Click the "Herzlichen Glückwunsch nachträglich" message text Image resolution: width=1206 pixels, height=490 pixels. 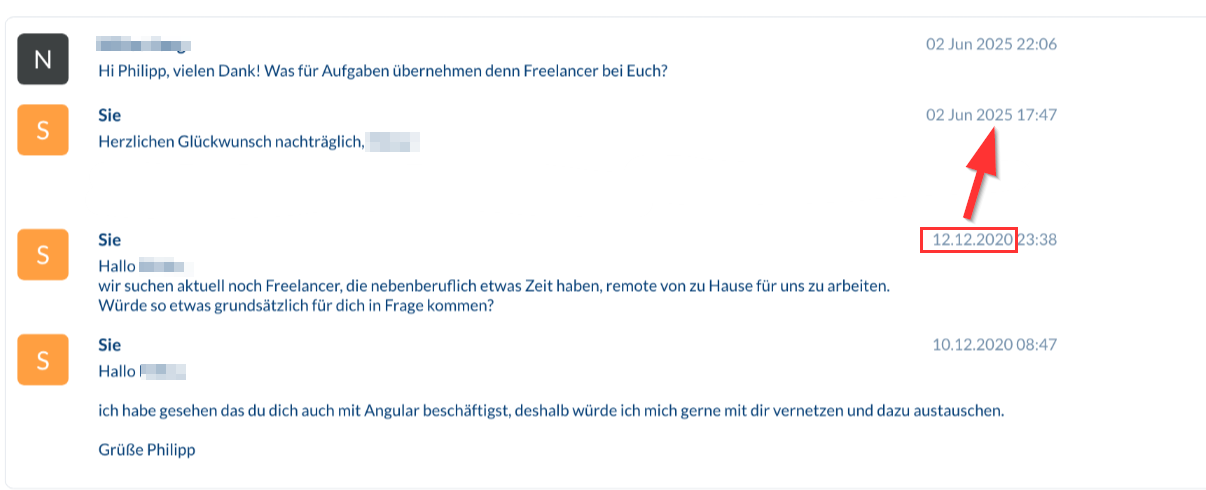230,142
